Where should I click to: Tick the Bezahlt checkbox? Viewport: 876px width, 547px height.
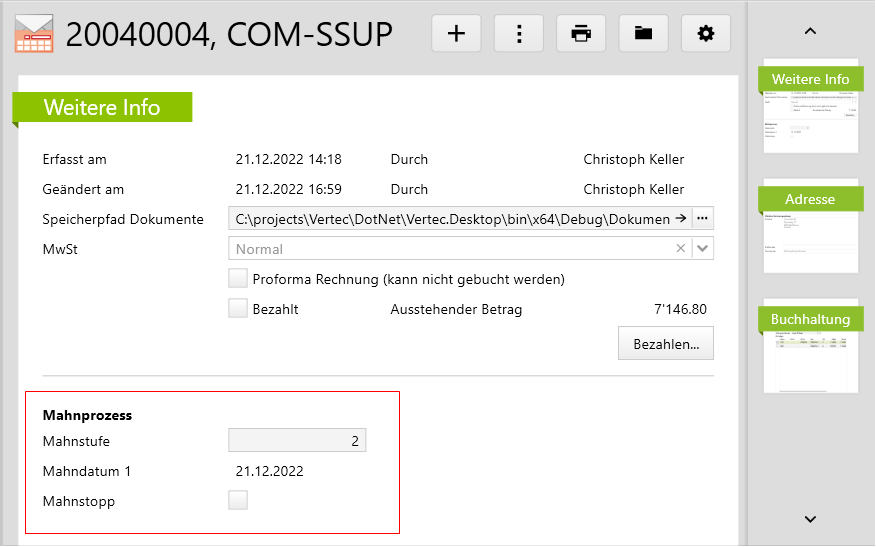pyautogui.click(x=238, y=309)
